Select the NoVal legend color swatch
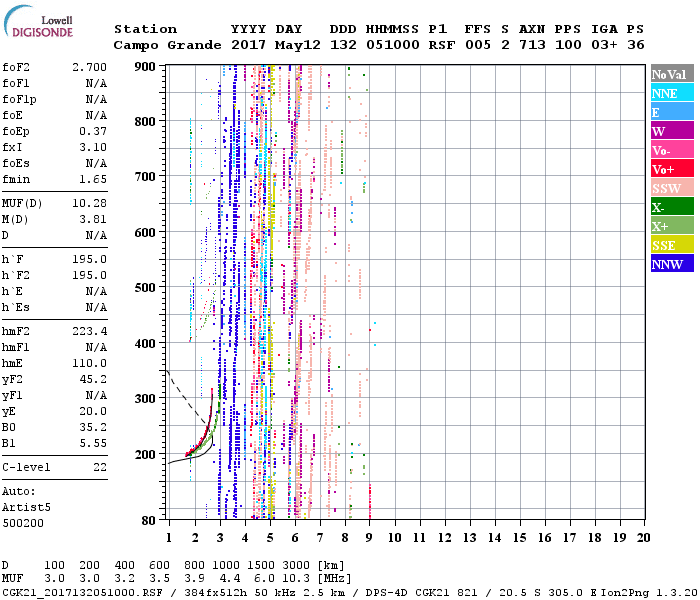The width and height of the screenshot is (700, 600). (672, 74)
